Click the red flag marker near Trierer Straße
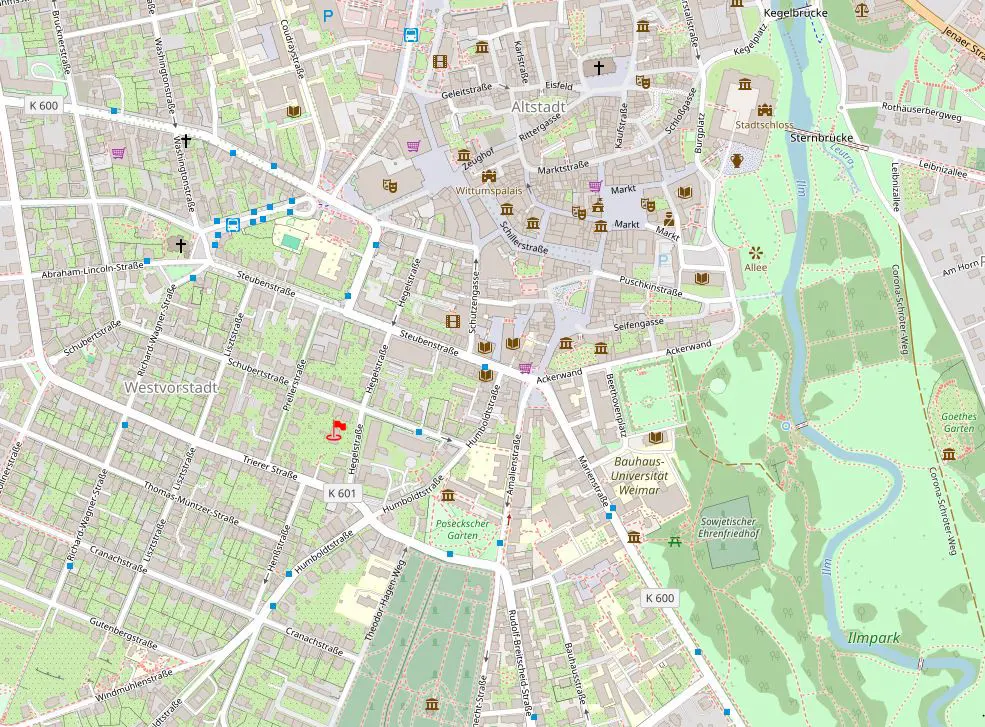Viewport: 985px width, 727px height. 336,428
